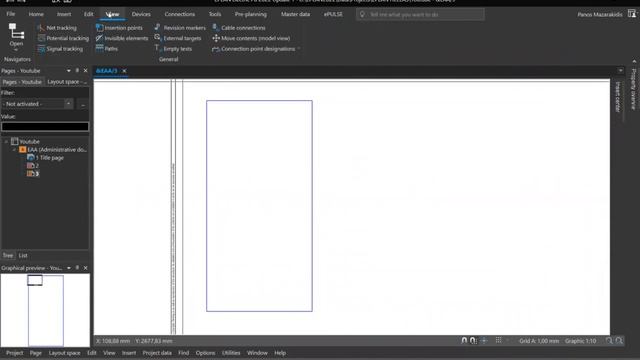Click the filter browse '...' button

coord(83,104)
